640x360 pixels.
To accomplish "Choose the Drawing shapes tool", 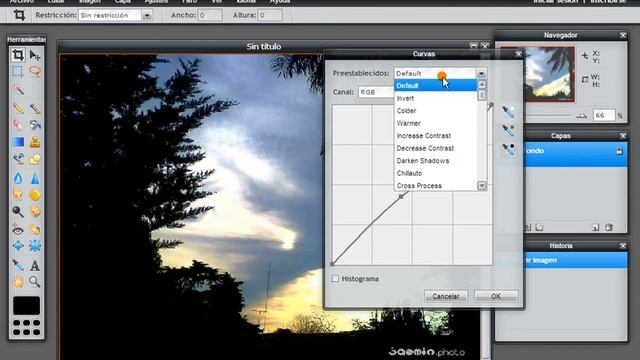I will (x=35, y=159).
